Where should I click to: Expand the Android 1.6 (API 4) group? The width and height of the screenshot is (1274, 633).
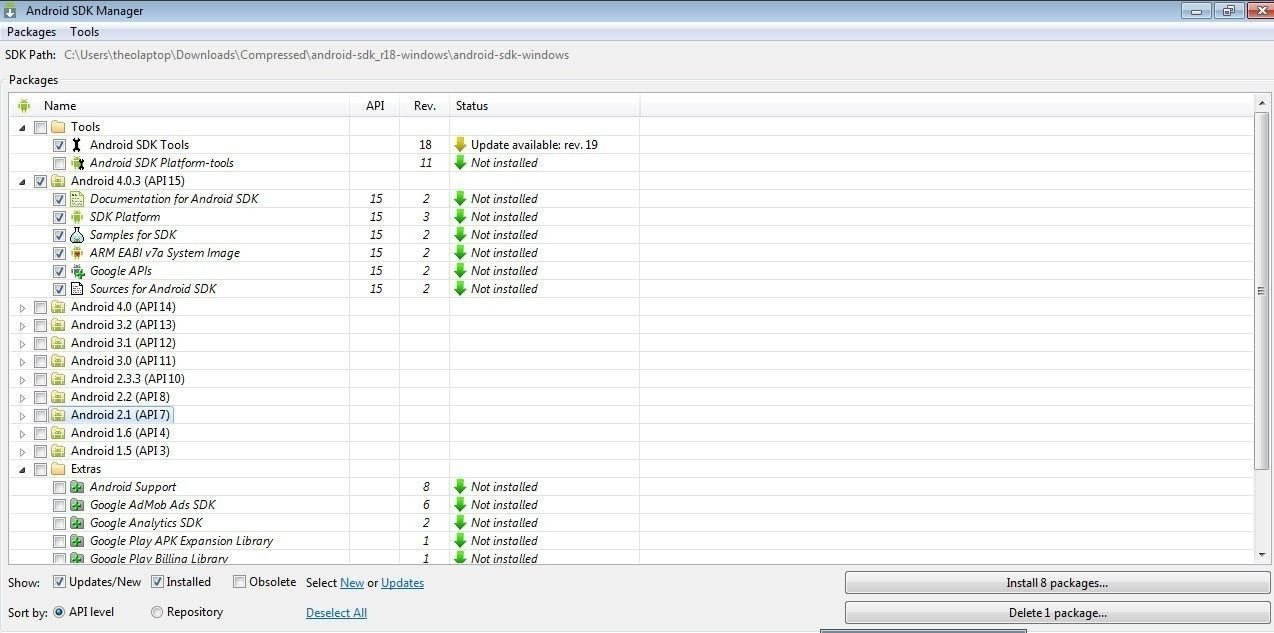click(22, 433)
